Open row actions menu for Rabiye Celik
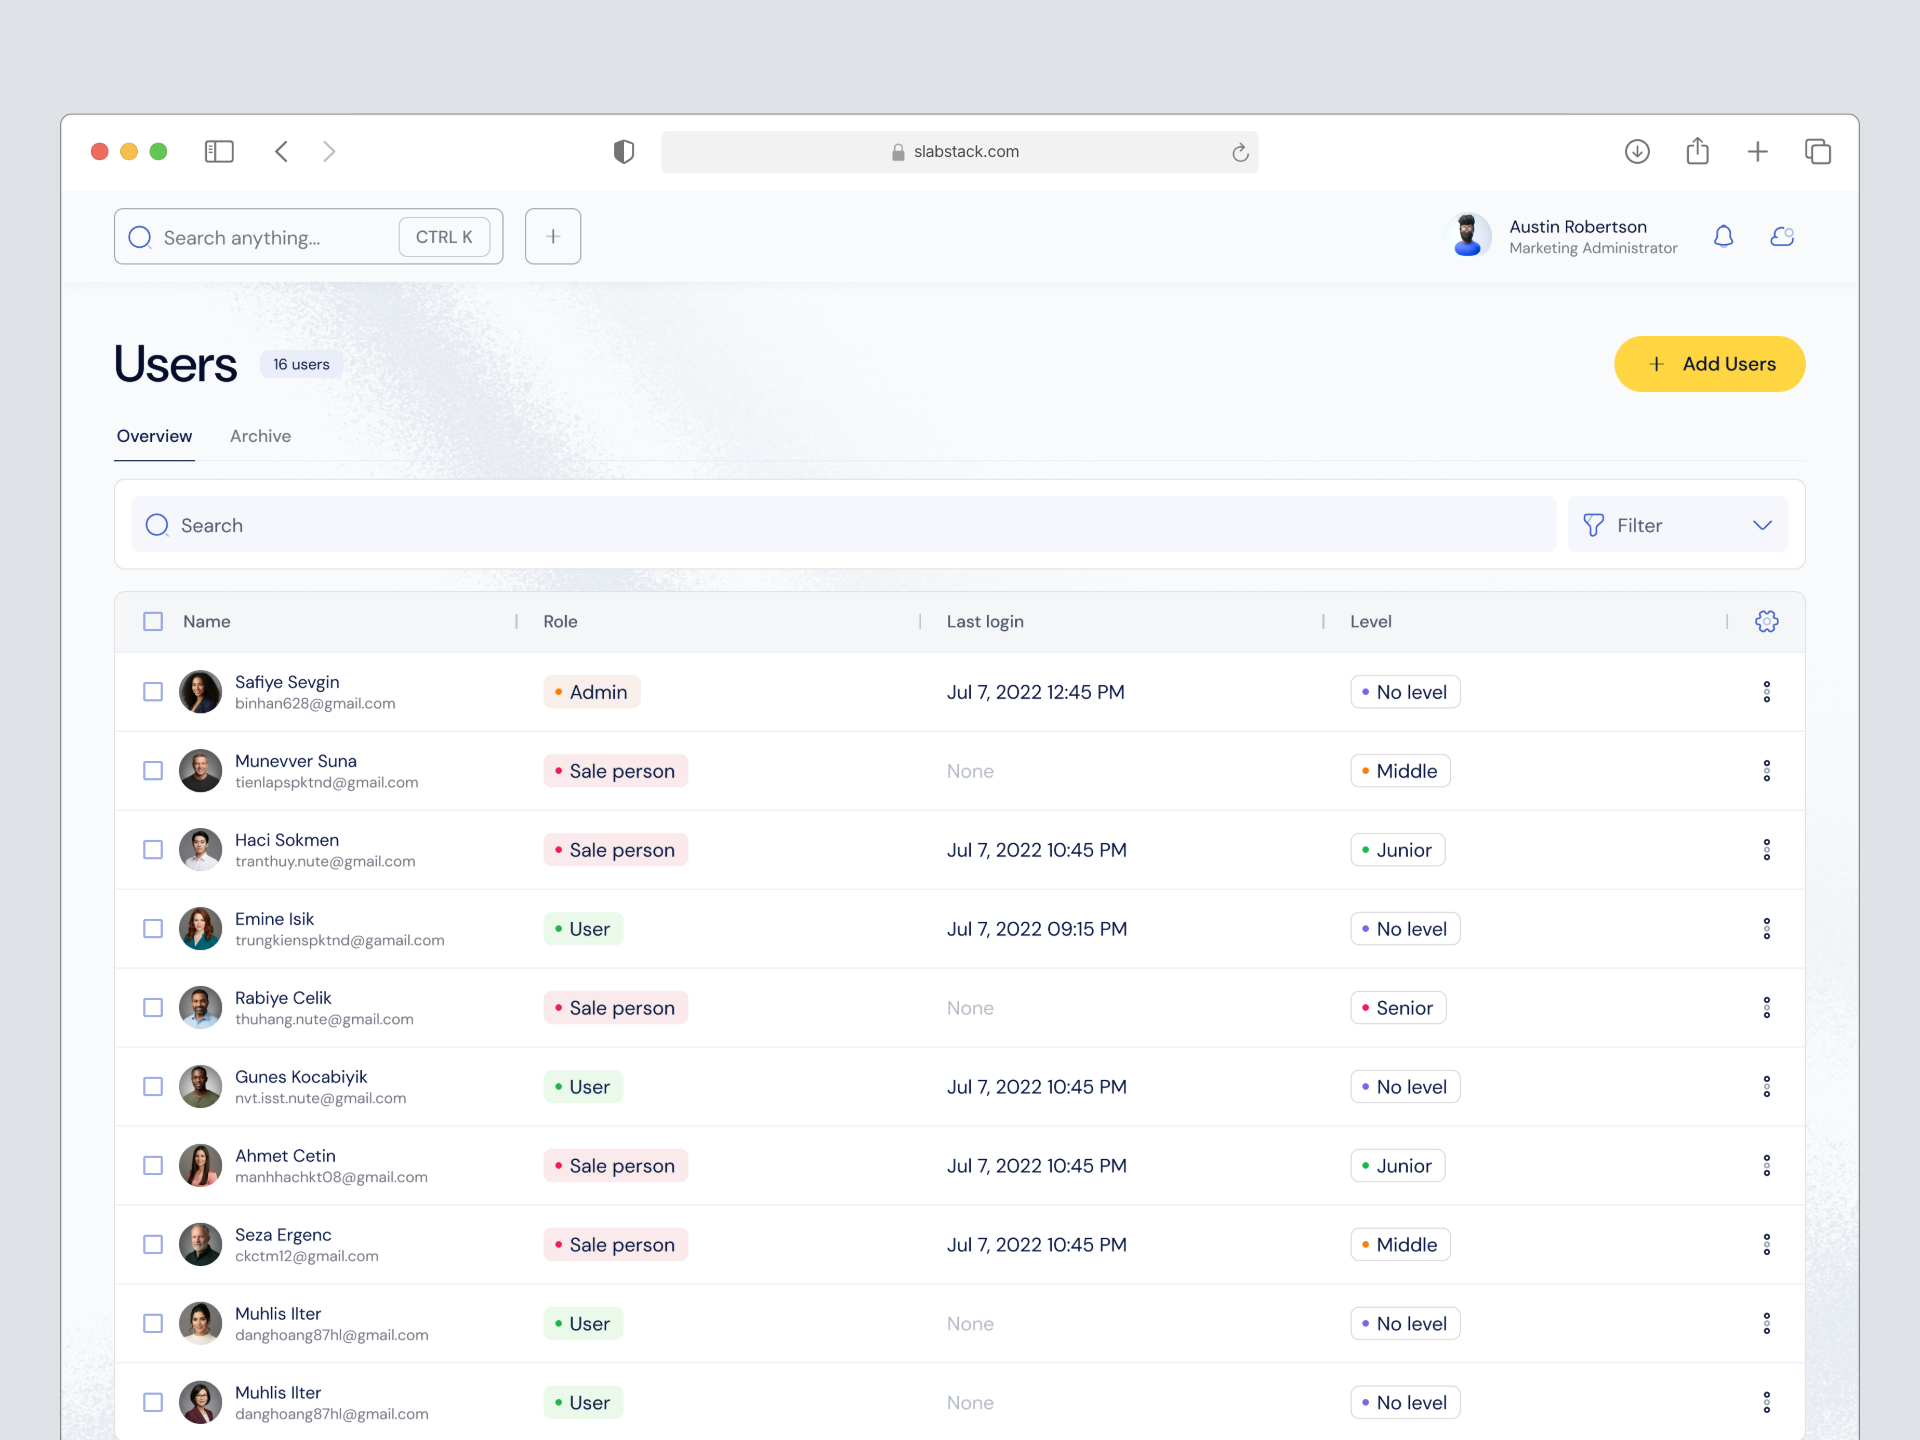Screen dimensions: 1920x1440 (x=1767, y=1008)
